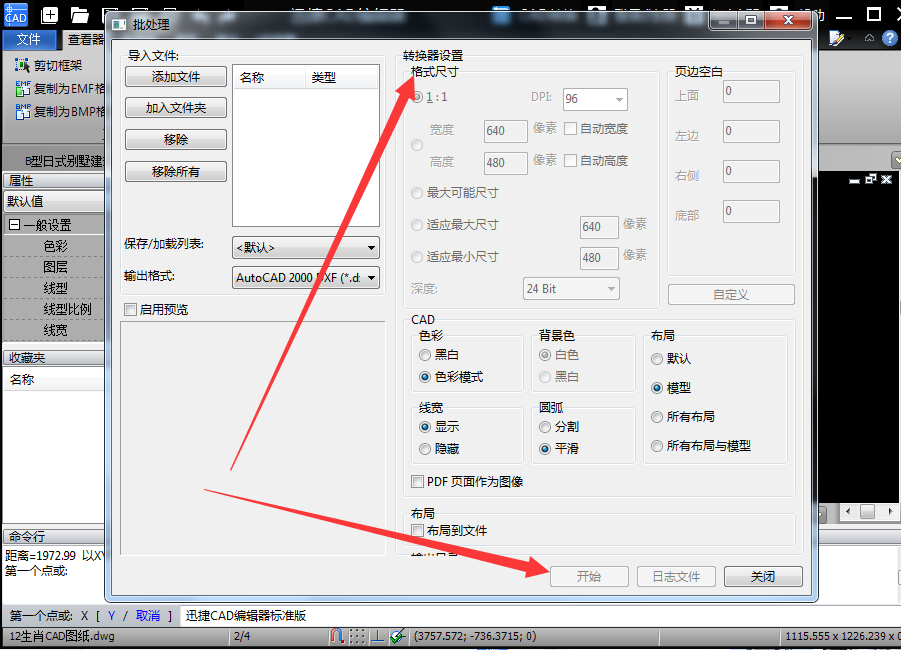Click the 底部 margin input field

[751, 211]
